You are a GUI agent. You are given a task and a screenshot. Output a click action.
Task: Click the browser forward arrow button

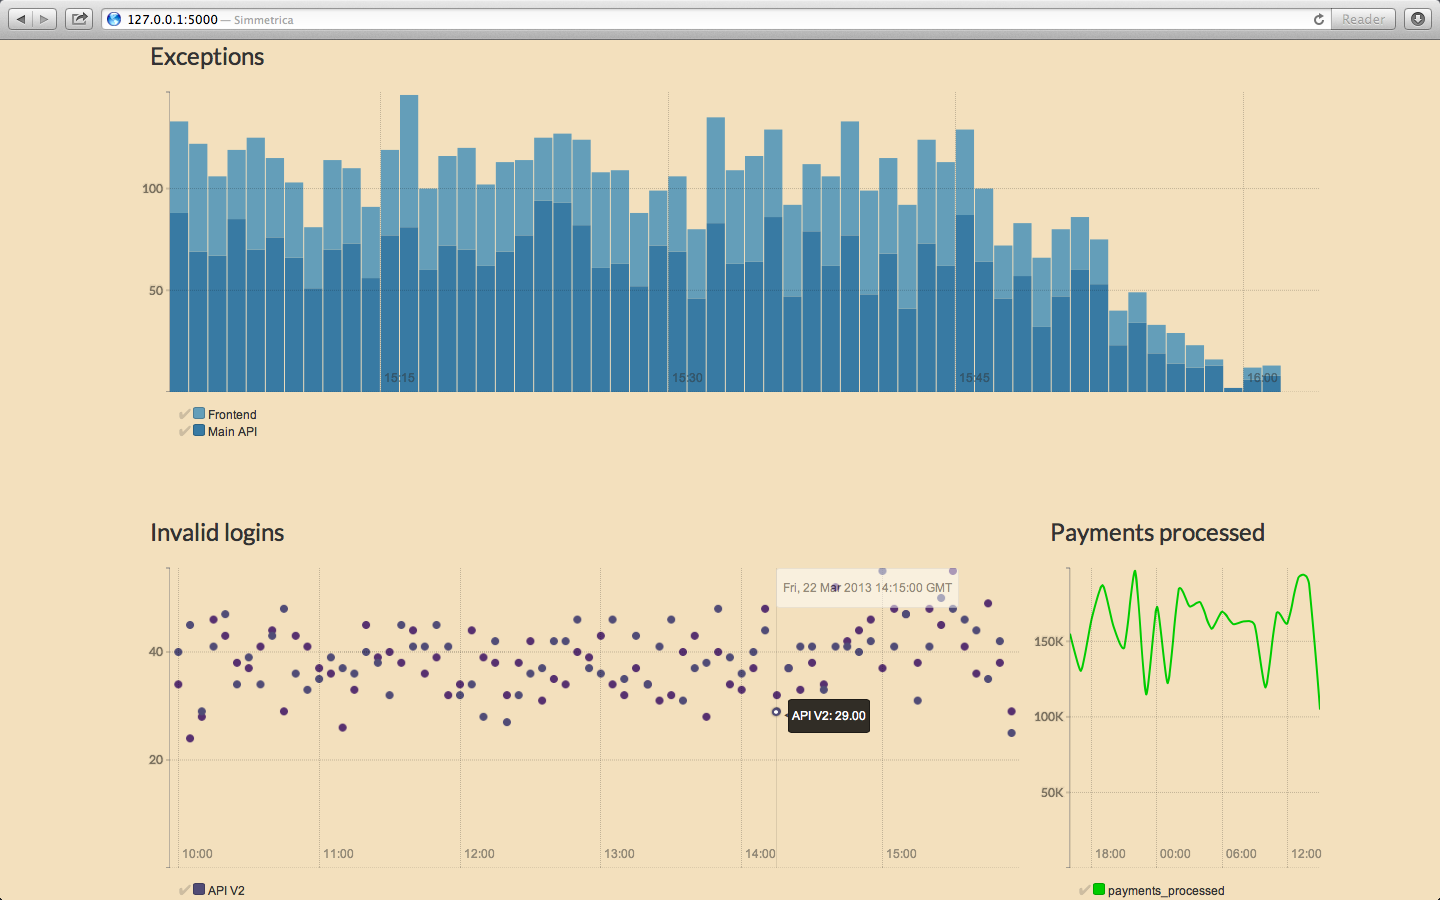(45, 19)
